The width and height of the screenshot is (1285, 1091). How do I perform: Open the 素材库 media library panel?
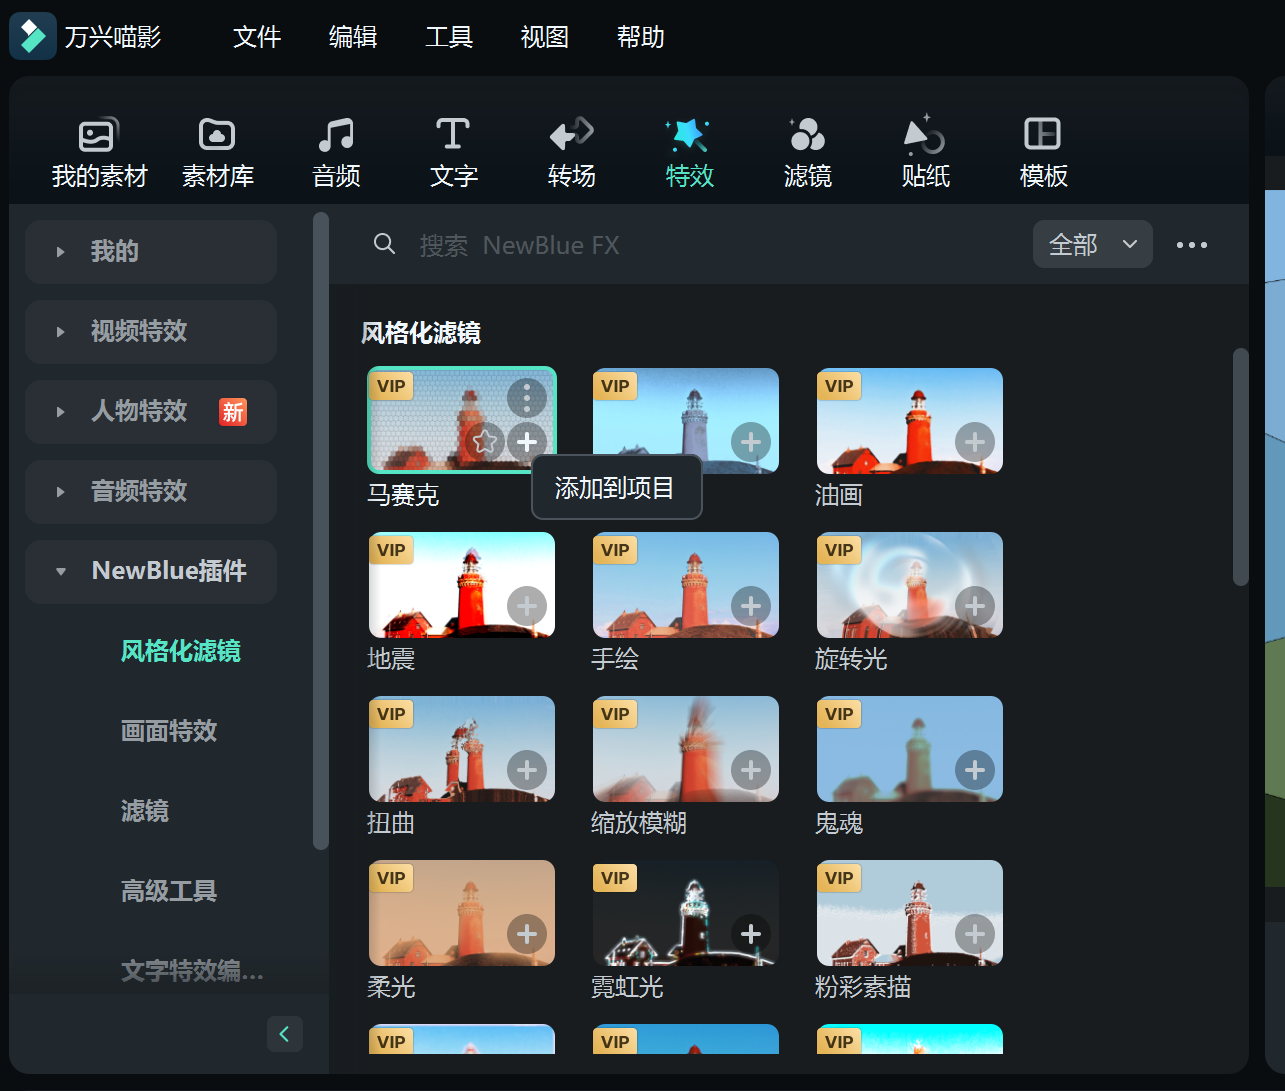tap(218, 150)
